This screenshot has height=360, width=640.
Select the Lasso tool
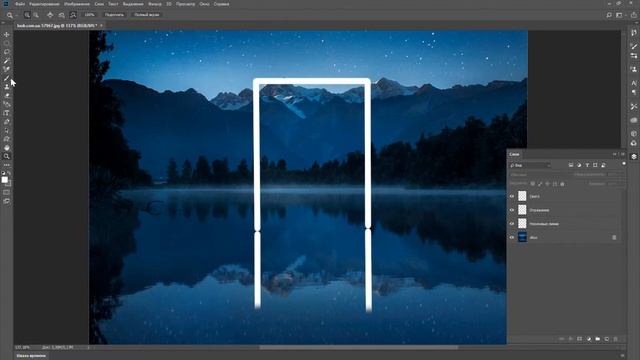[x=7, y=52]
